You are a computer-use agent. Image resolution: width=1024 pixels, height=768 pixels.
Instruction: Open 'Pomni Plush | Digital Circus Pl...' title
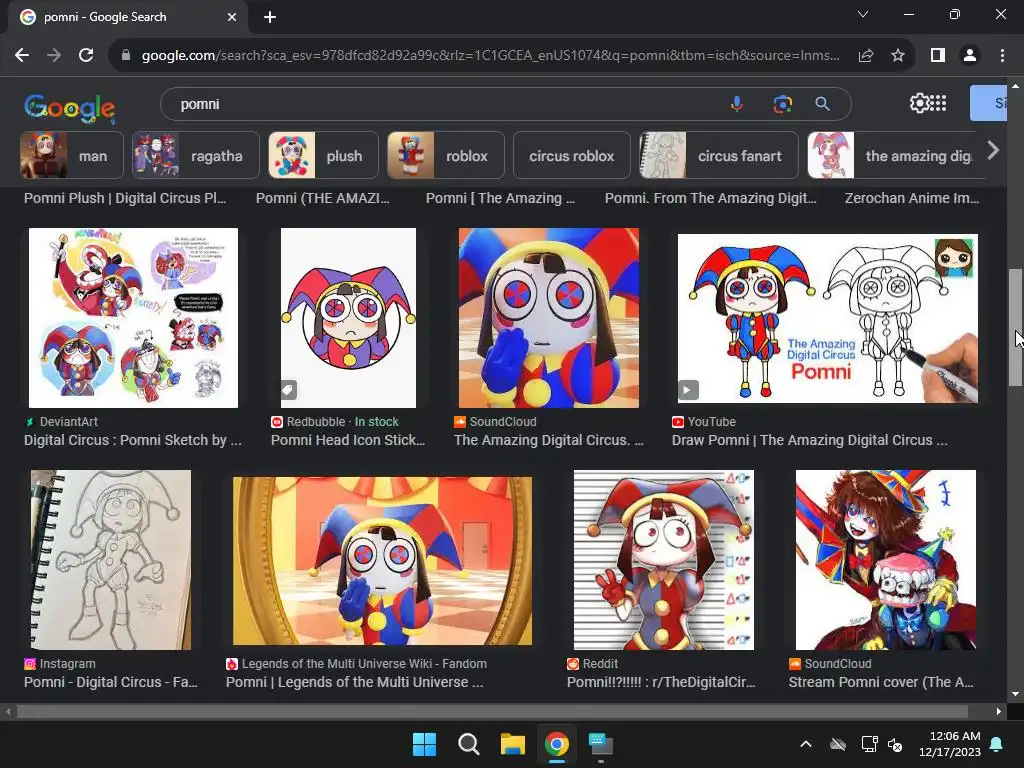point(125,198)
